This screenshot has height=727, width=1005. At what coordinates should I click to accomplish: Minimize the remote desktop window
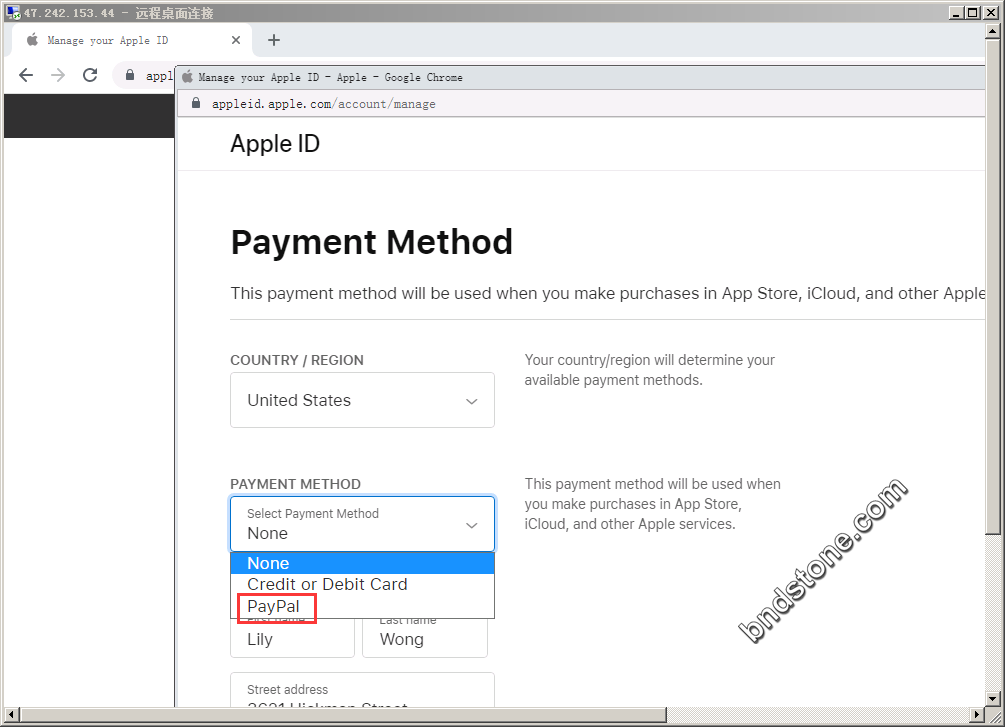[956, 13]
